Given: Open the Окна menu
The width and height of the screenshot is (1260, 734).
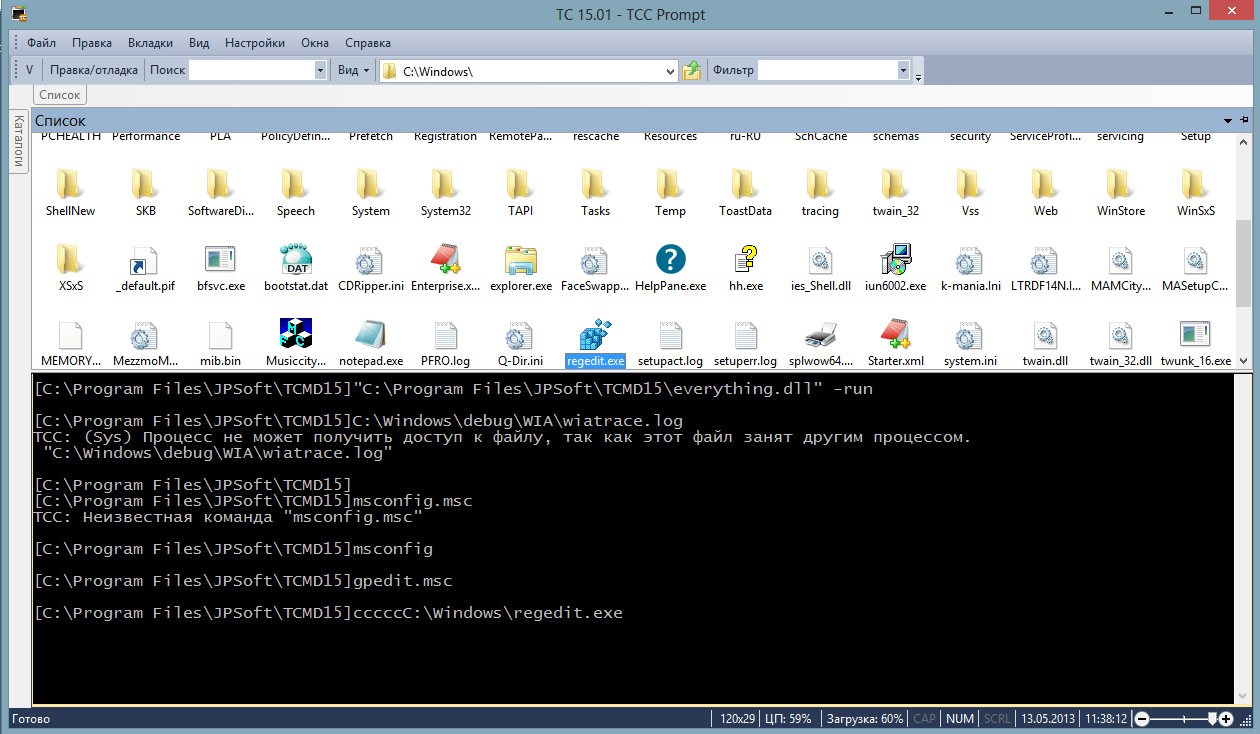Looking at the screenshot, I should click(x=315, y=43).
